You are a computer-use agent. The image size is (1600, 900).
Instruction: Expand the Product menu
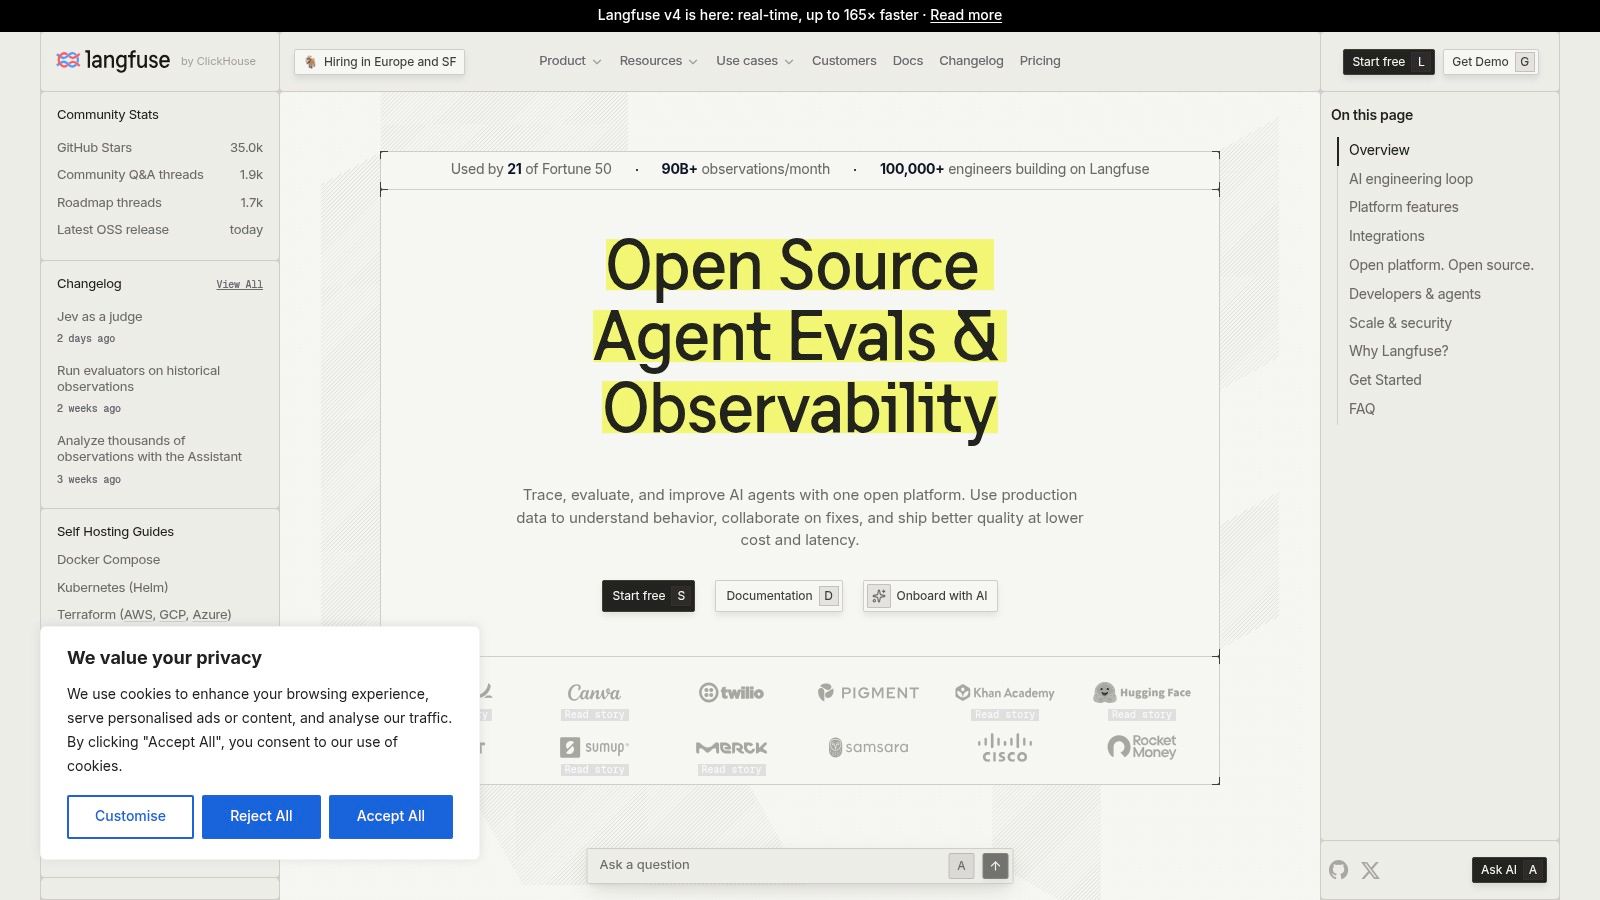(570, 61)
